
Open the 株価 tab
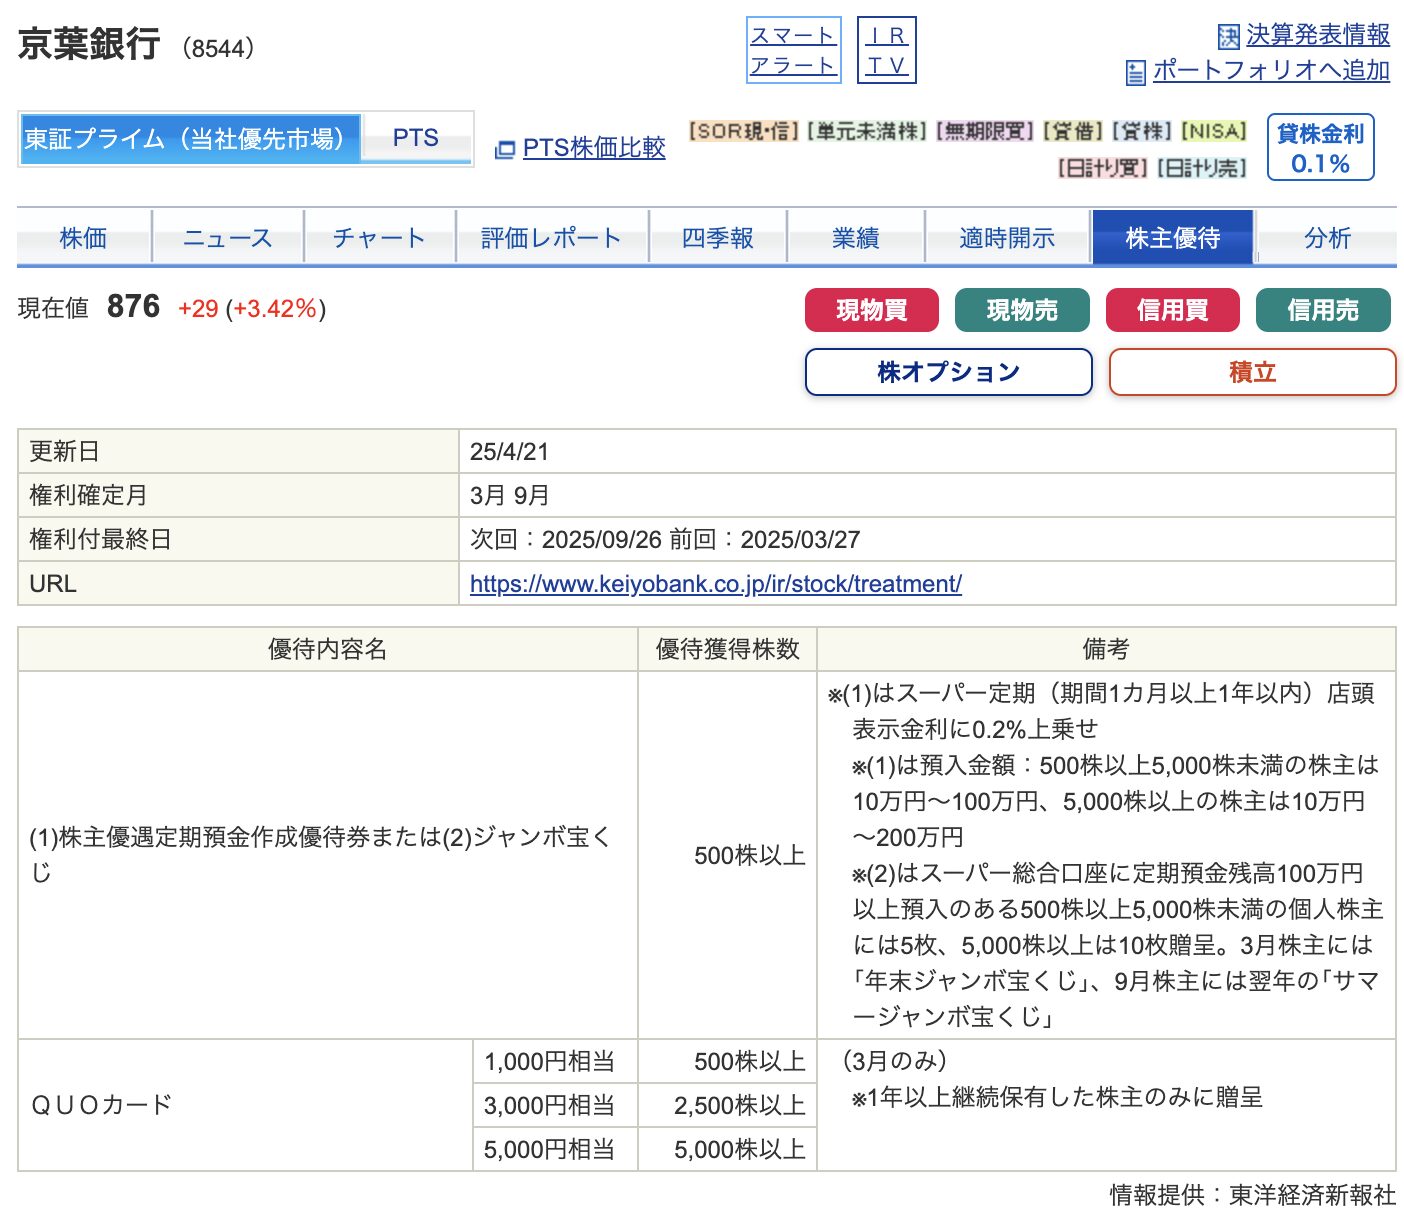84,238
